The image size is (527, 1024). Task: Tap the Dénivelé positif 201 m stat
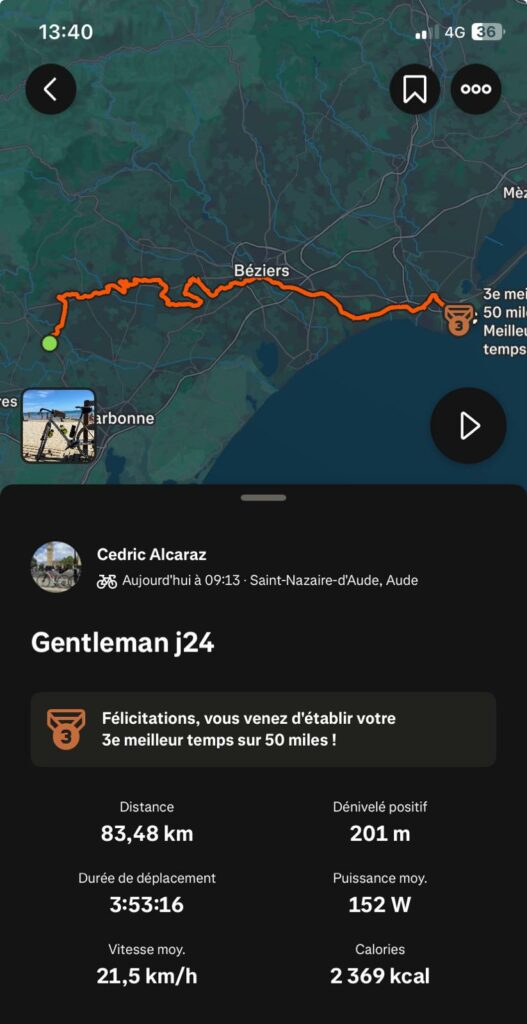(380, 824)
